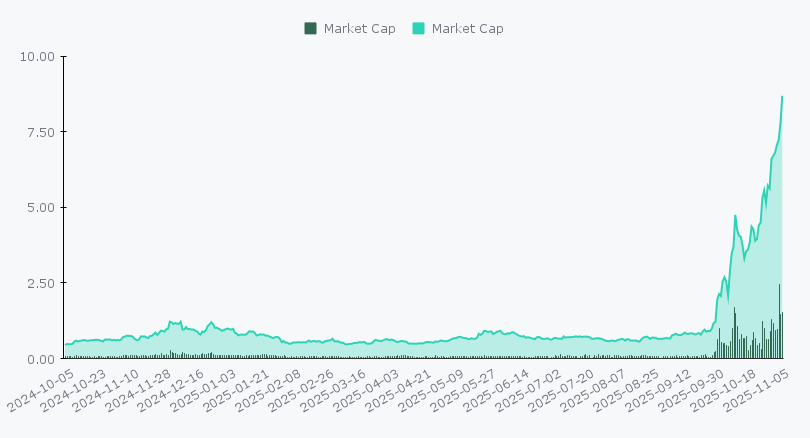Click the 7.50 y-axis label
This screenshot has width=810, height=438.
click(x=40, y=132)
